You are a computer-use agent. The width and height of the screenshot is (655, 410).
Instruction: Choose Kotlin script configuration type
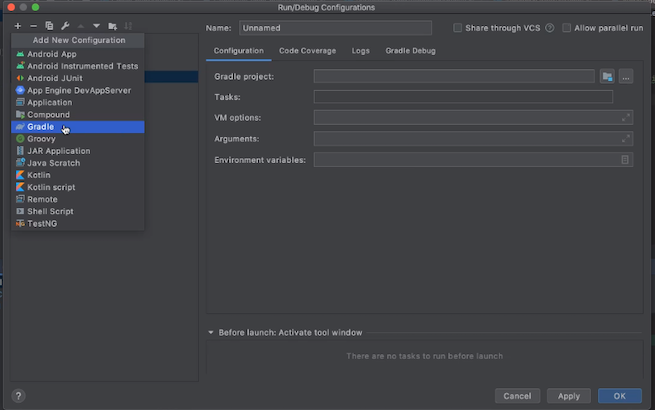click(50, 187)
